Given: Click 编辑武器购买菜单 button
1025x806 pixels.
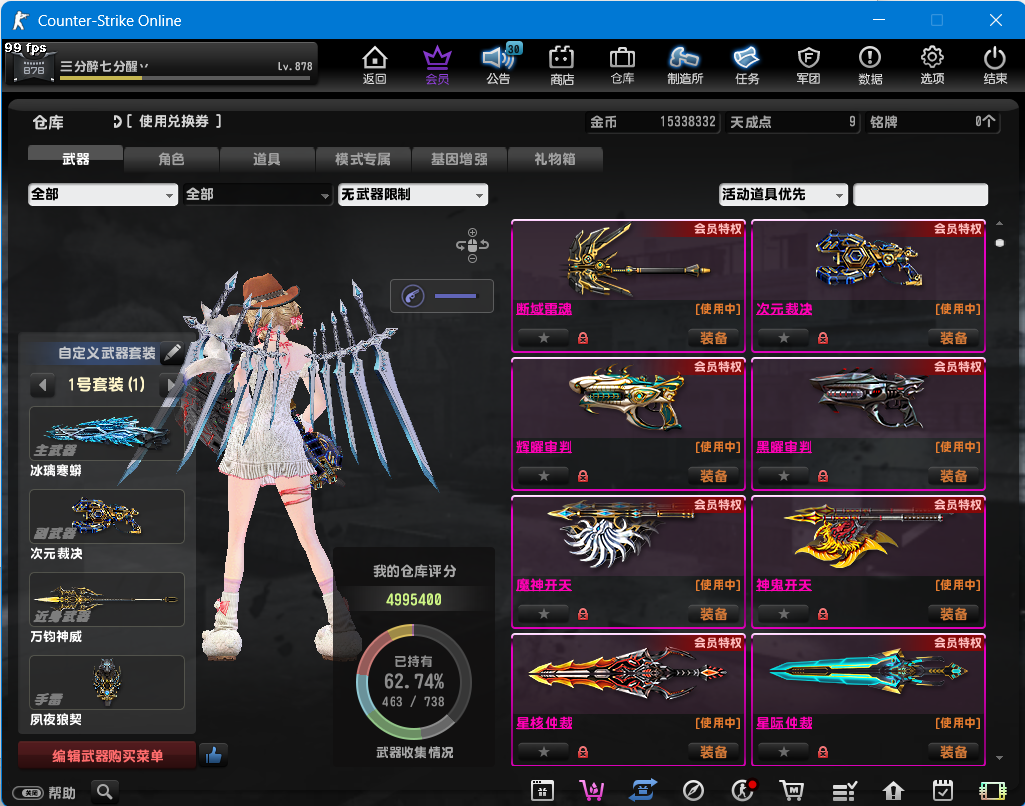Looking at the screenshot, I should pos(107,756).
